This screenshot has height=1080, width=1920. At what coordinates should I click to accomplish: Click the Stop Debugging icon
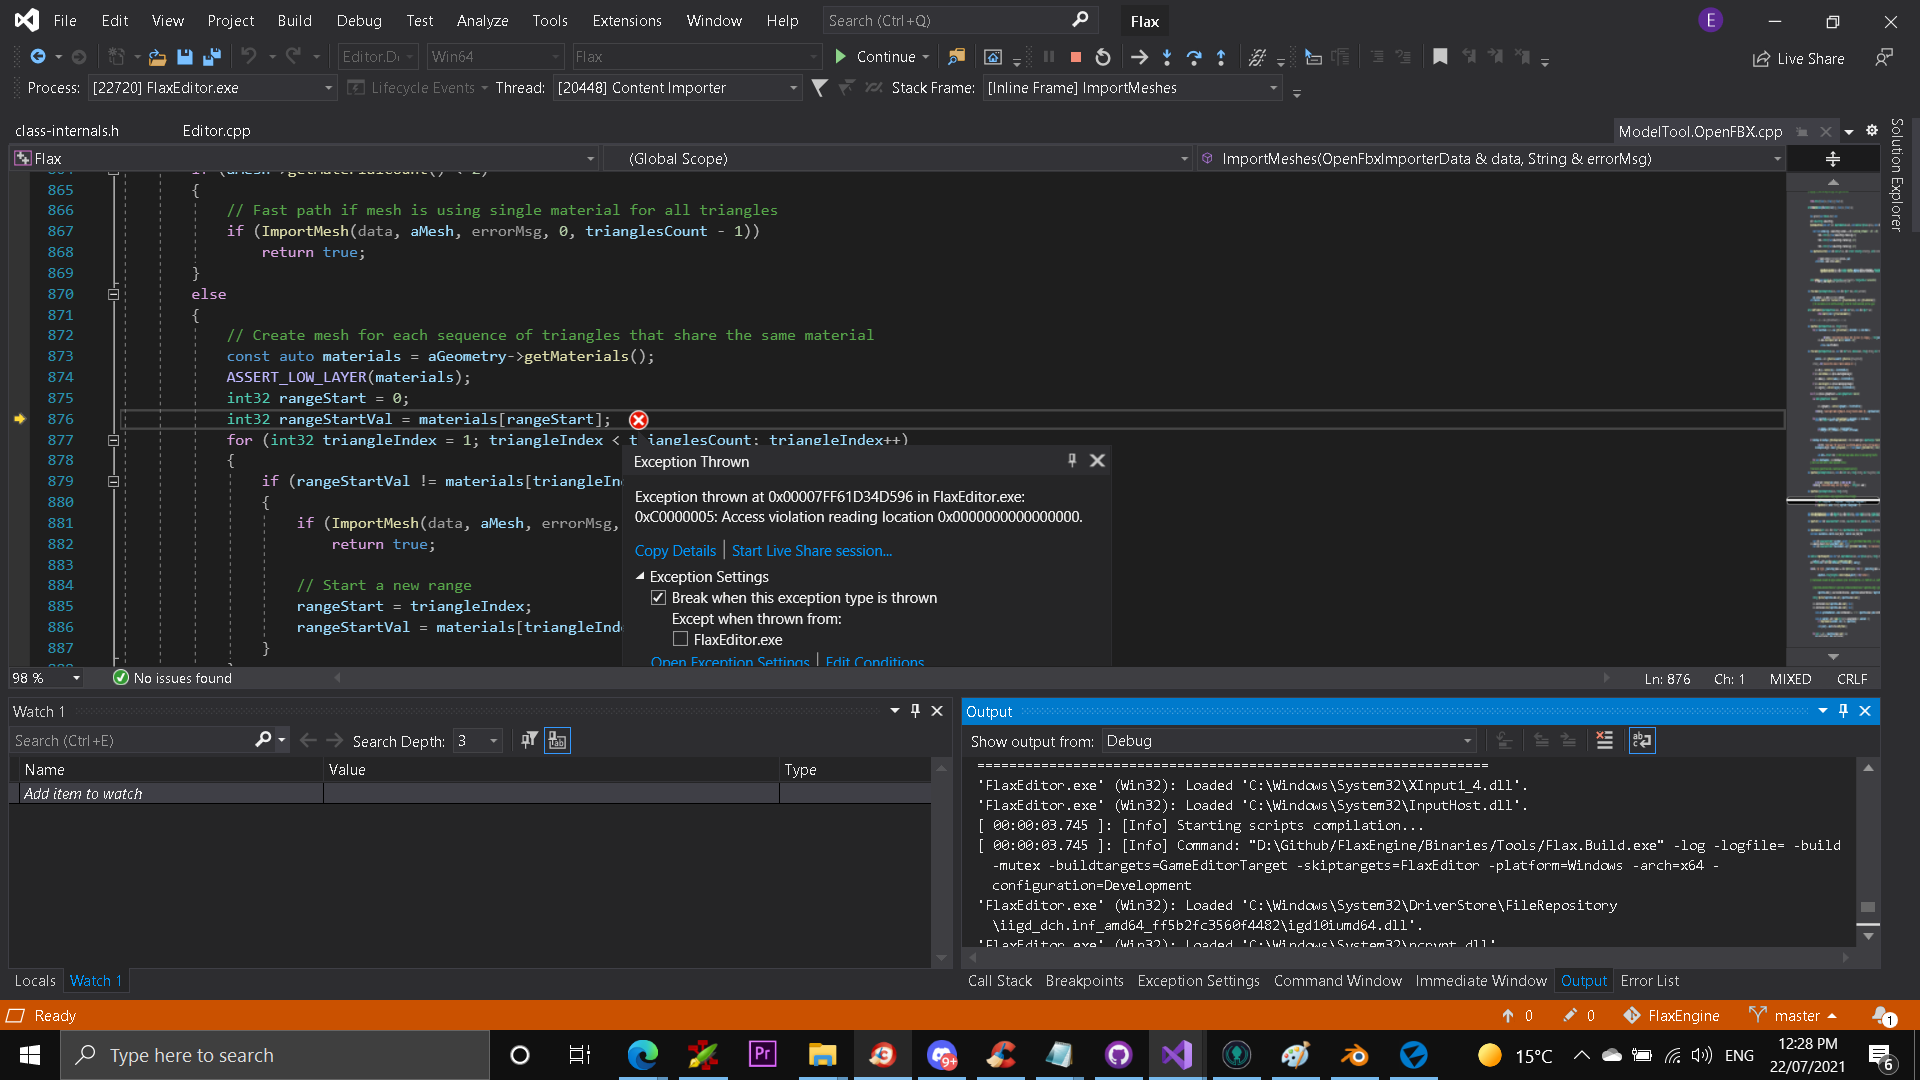point(1076,57)
